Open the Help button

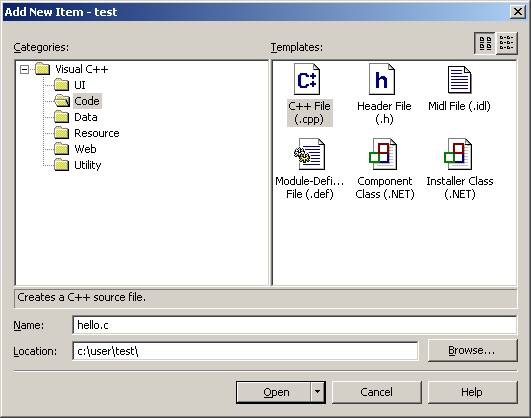(x=472, y=392)
